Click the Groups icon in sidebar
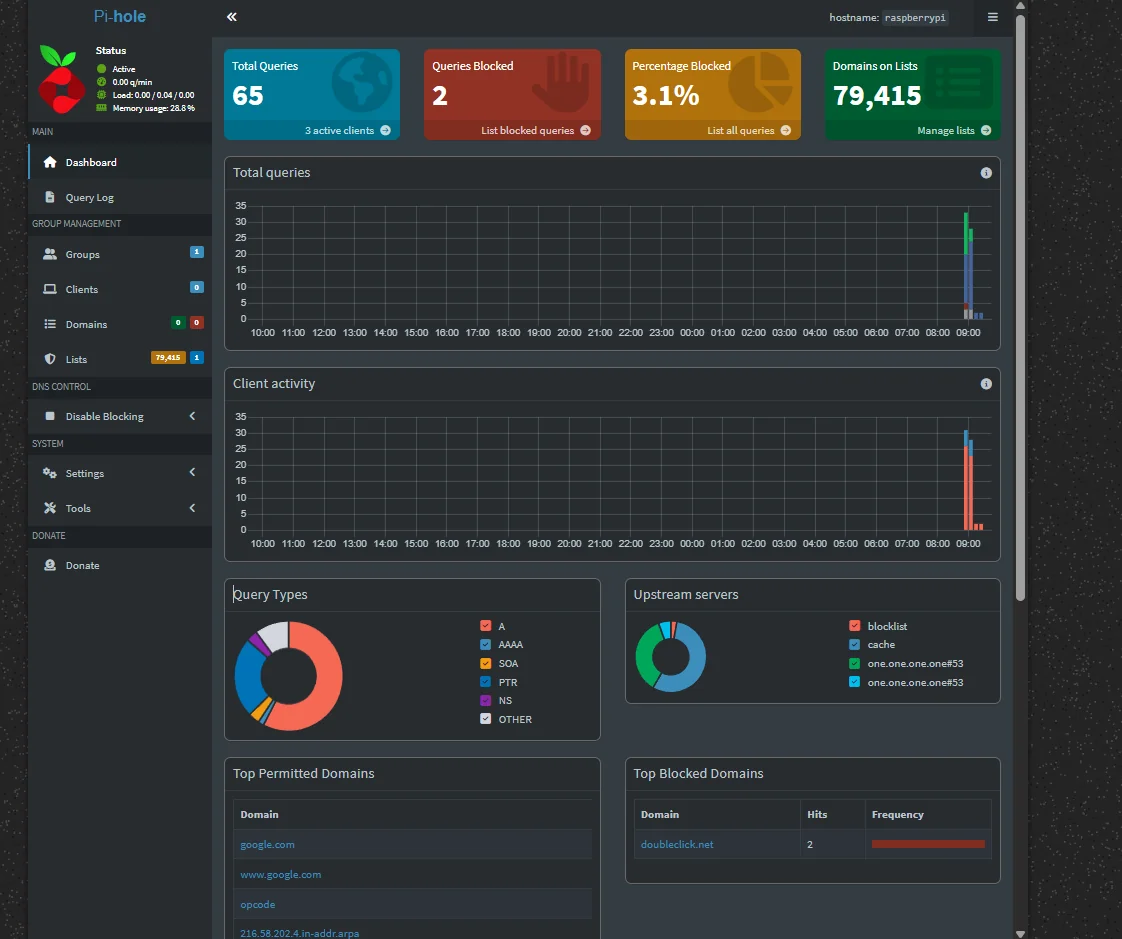Screen dimensions: 1122x939 50,255
